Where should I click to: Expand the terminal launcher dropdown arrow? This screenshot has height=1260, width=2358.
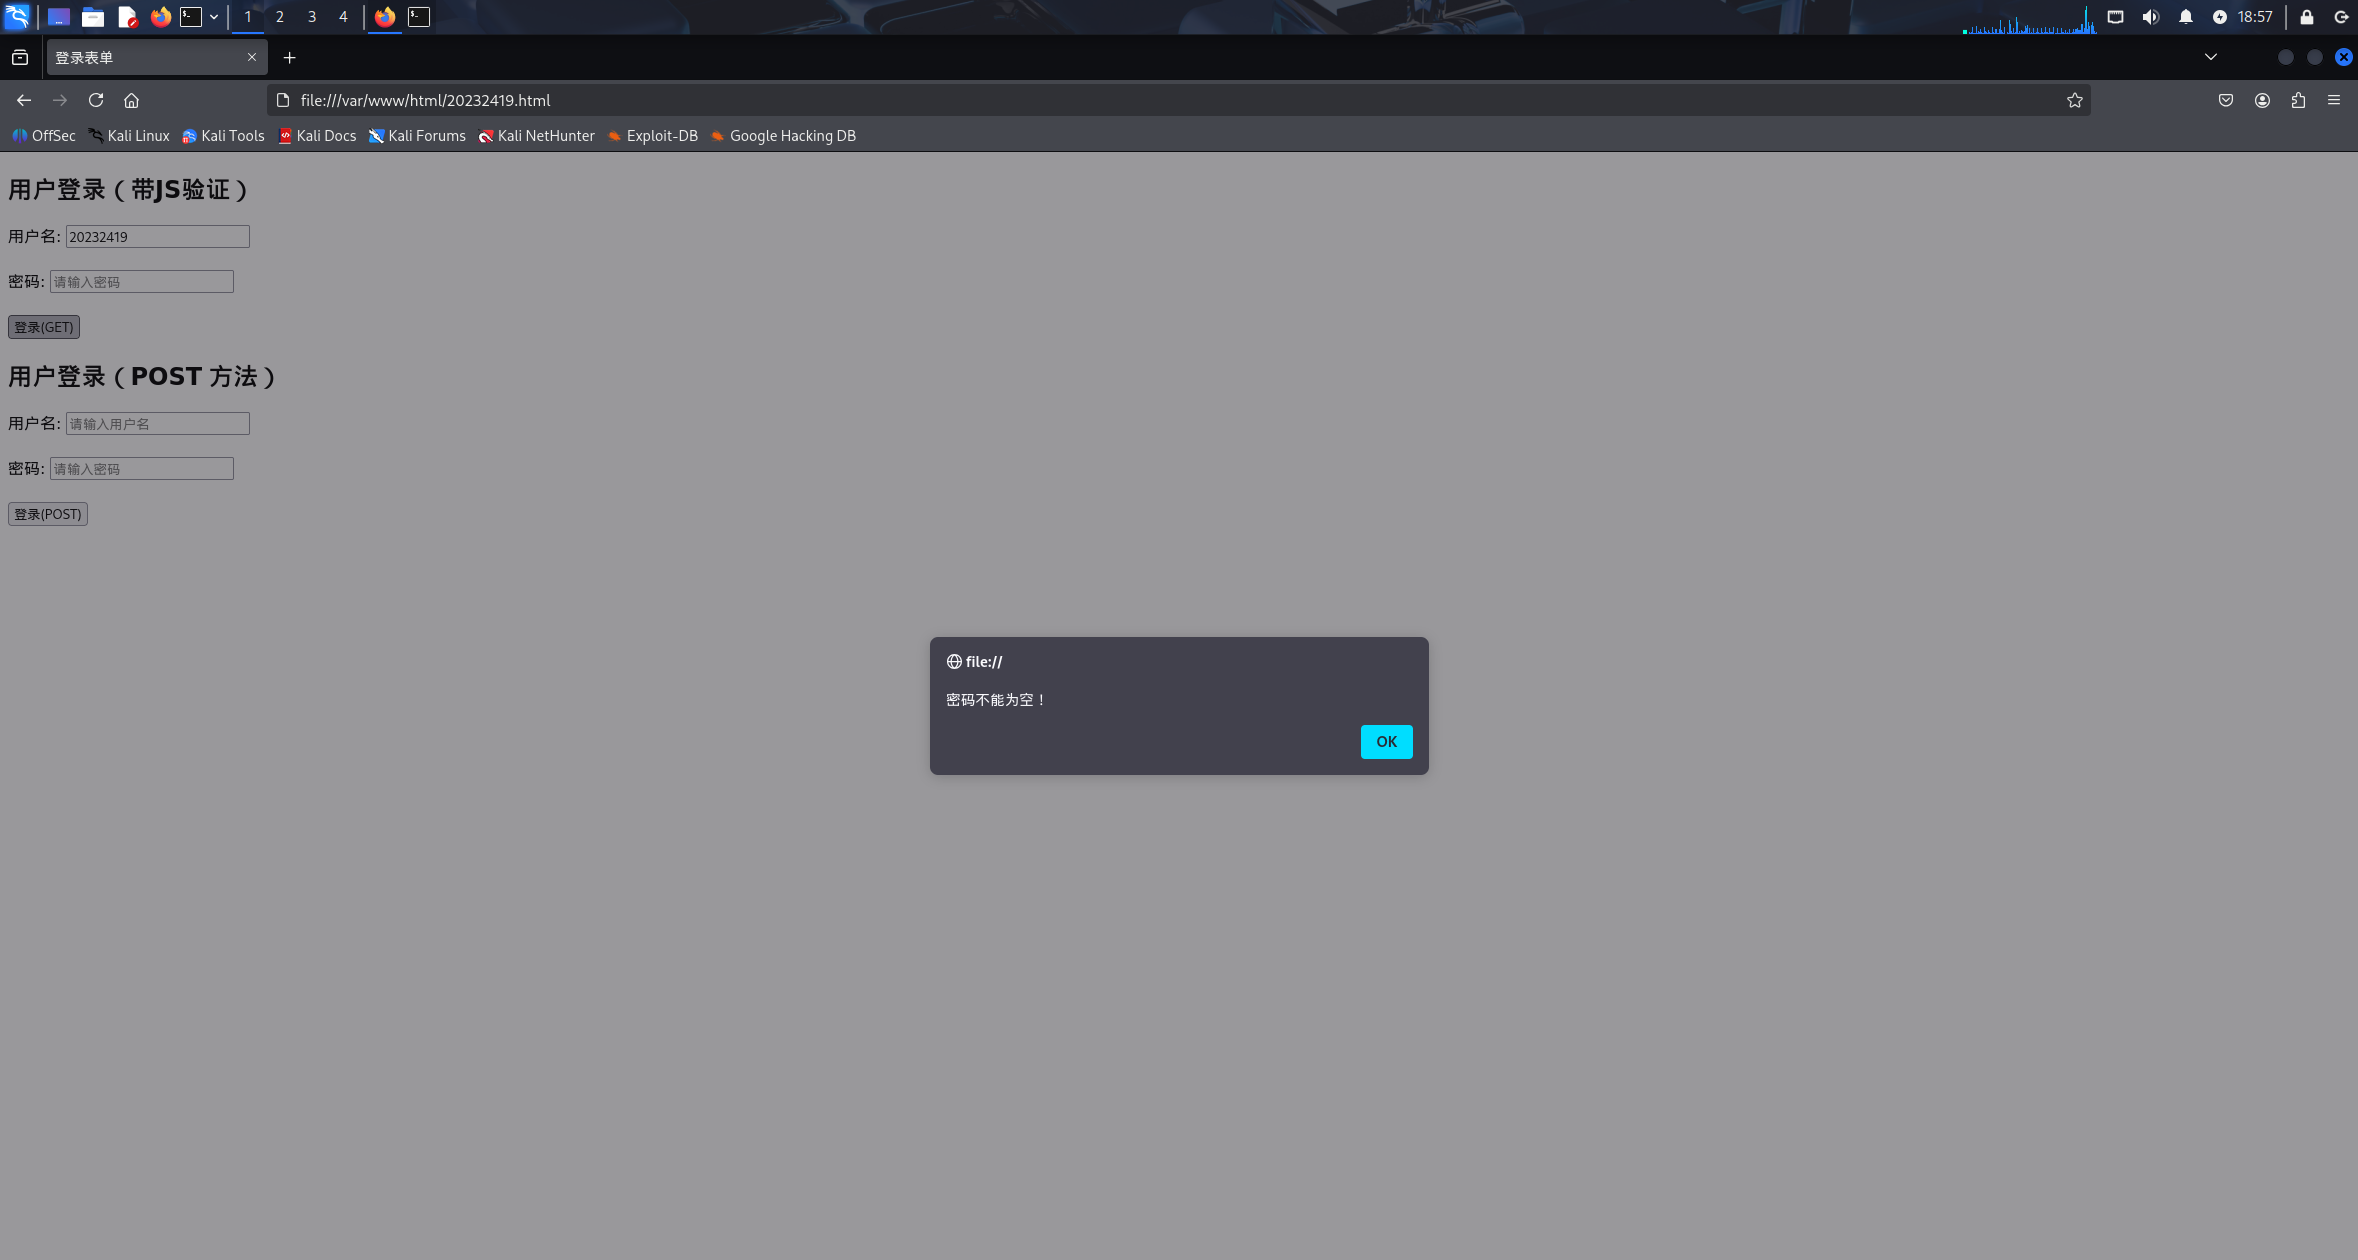coord(214,17)
